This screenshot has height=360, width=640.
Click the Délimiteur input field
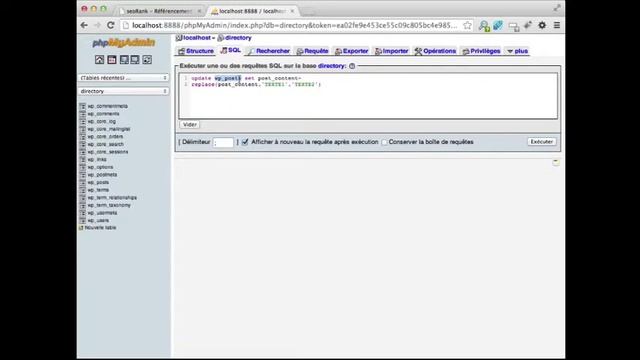point(223,142)
